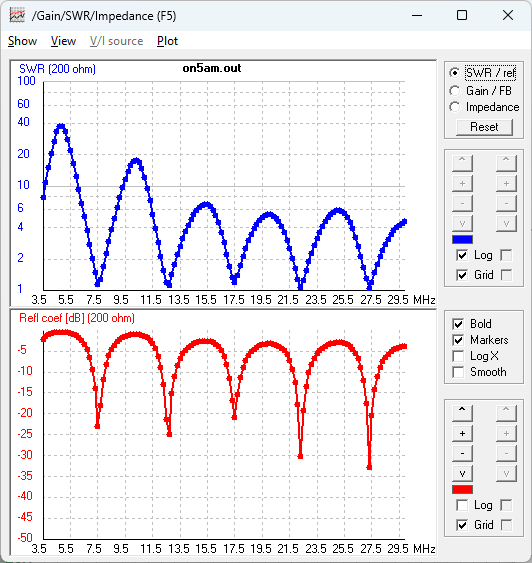Click the graph app icon in the title bar
532x563 pixels.
point(17,15)
